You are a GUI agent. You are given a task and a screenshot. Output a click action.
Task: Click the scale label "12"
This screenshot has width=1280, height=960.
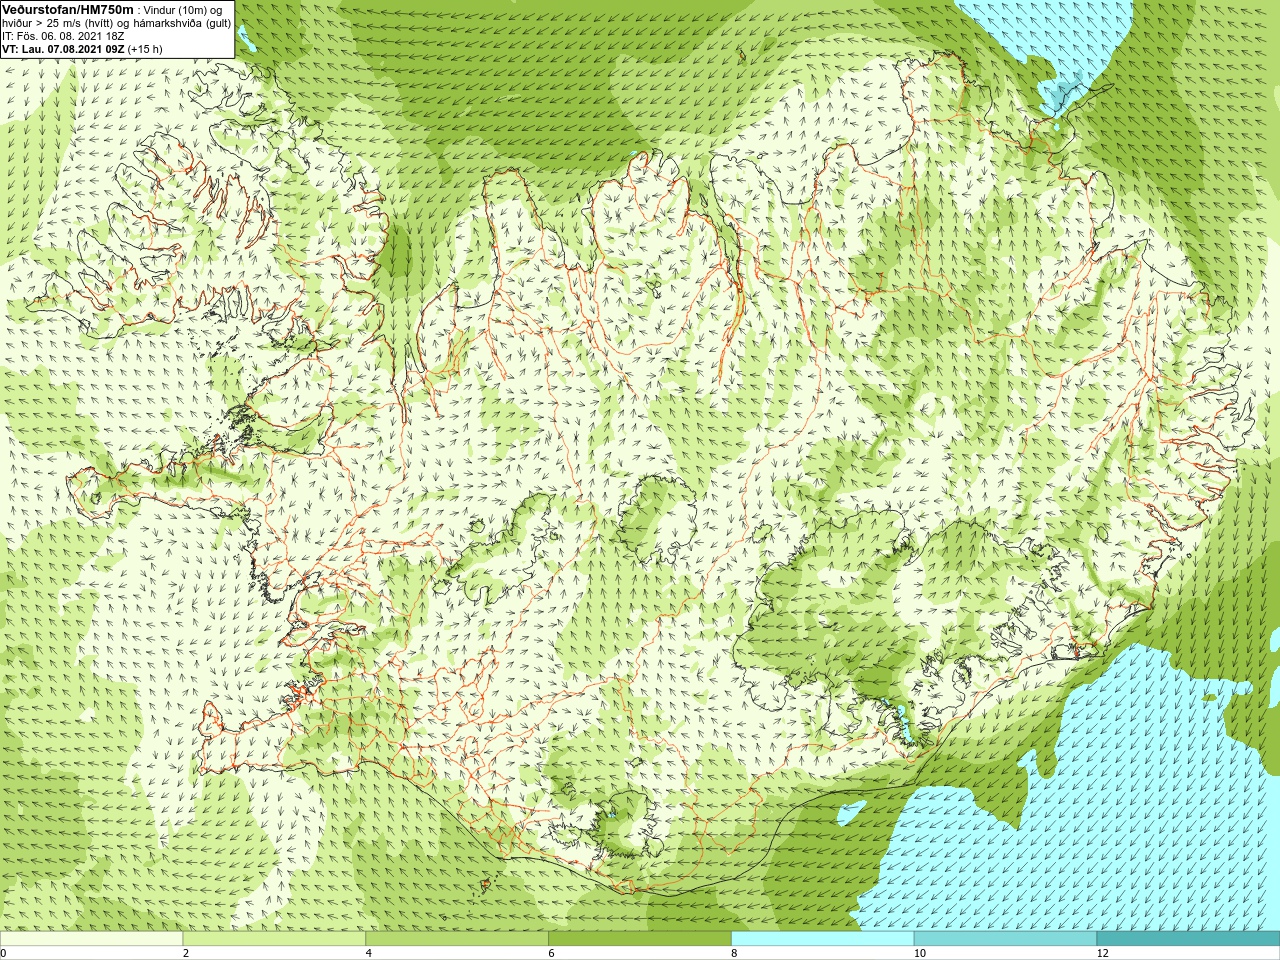tap(1103, 953)
